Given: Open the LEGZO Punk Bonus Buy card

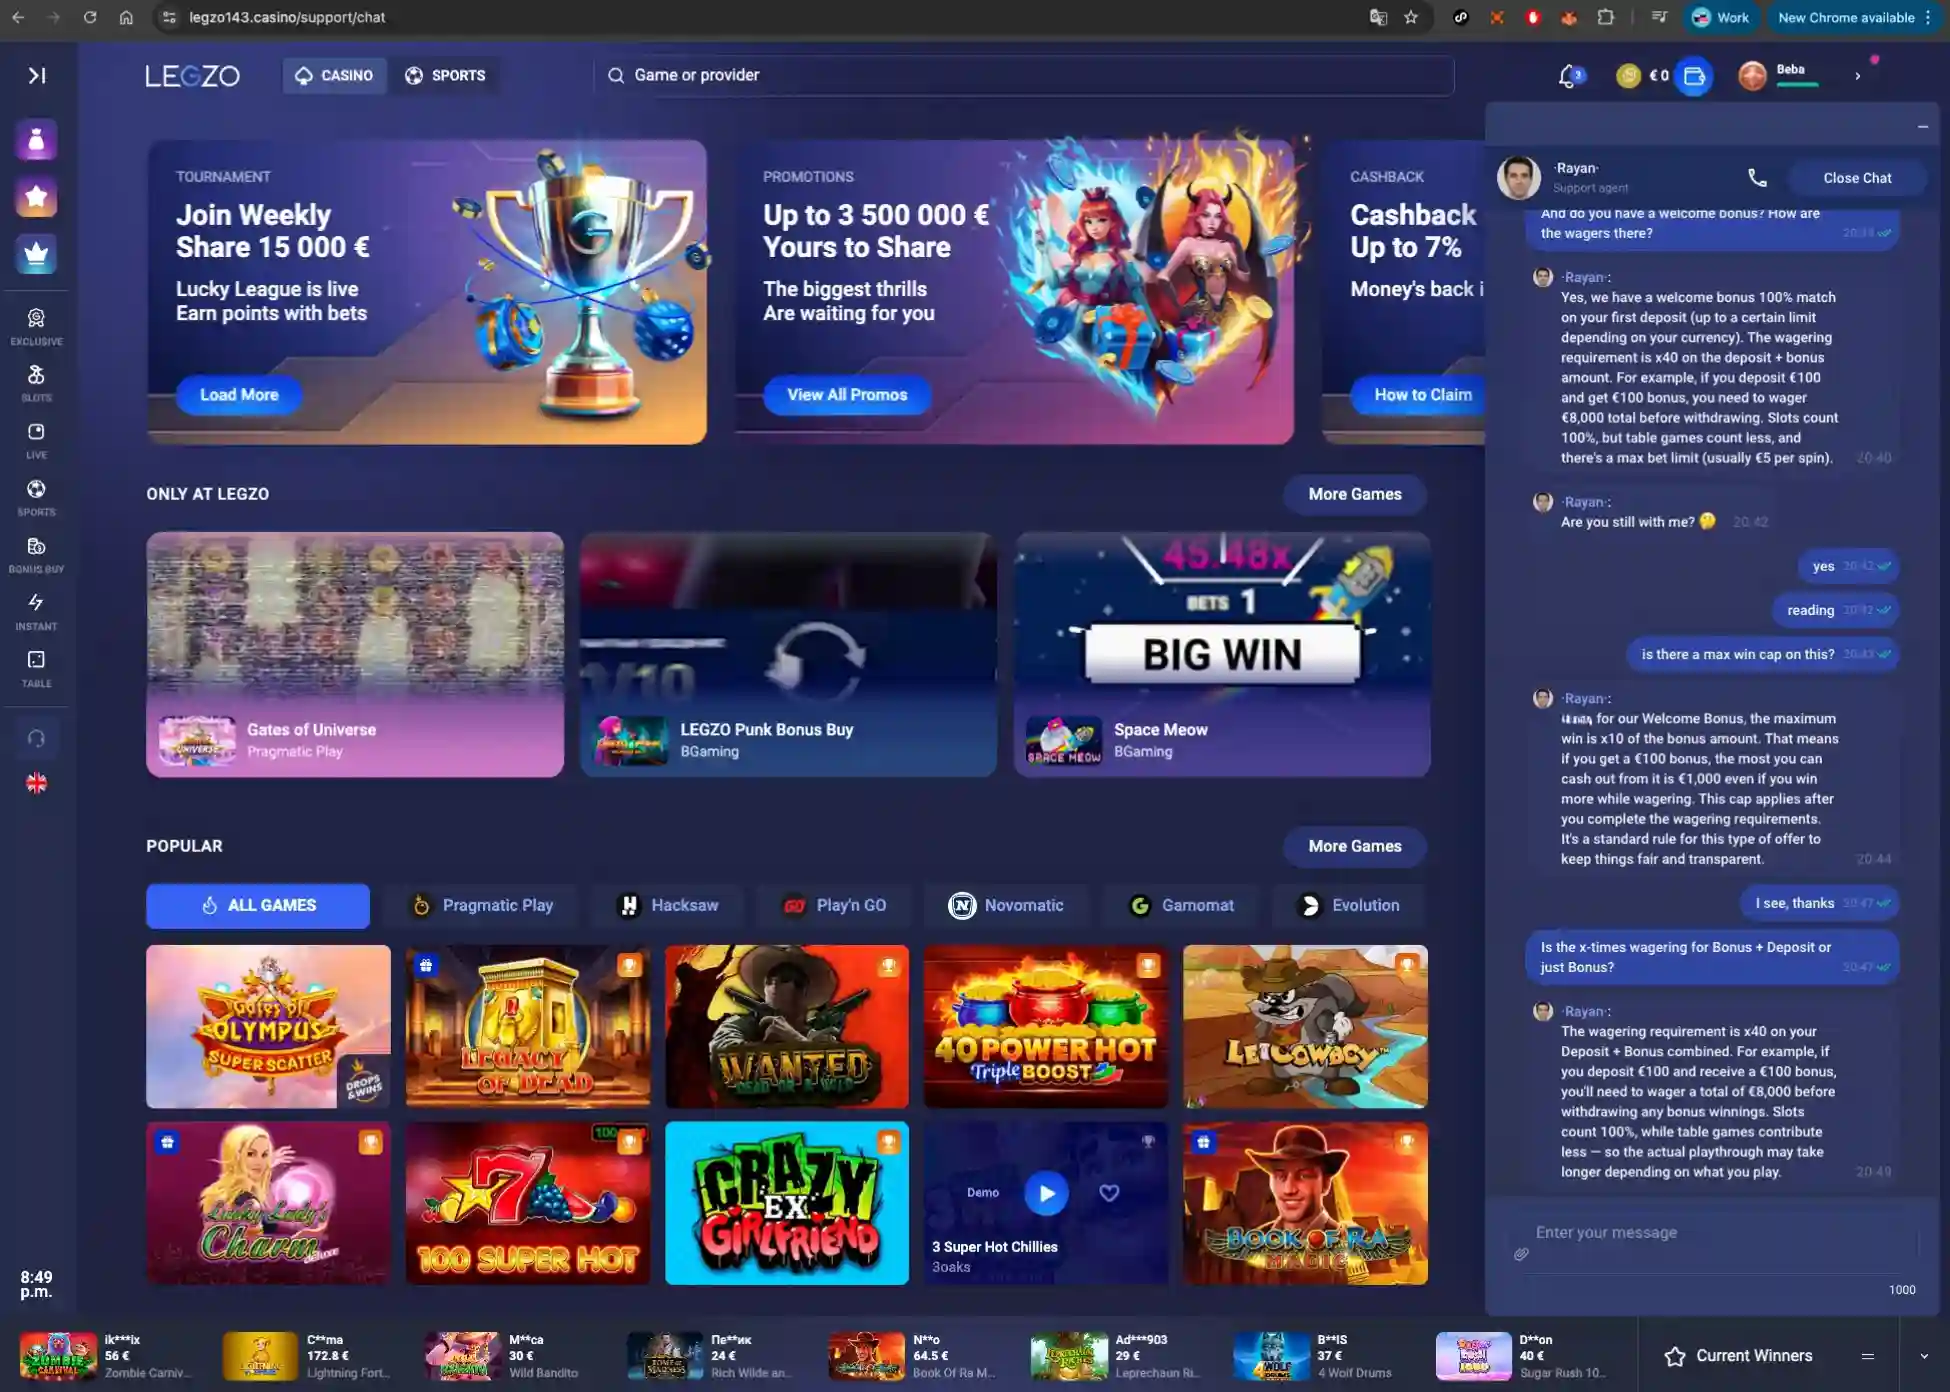Looking at the screenshot, I should coord(788,654).
